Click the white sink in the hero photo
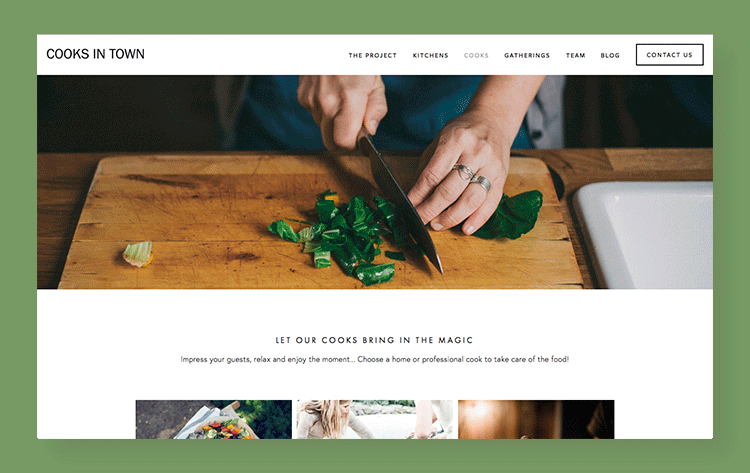Viewport: 750px width, 473px height. [x=643, y=234]
